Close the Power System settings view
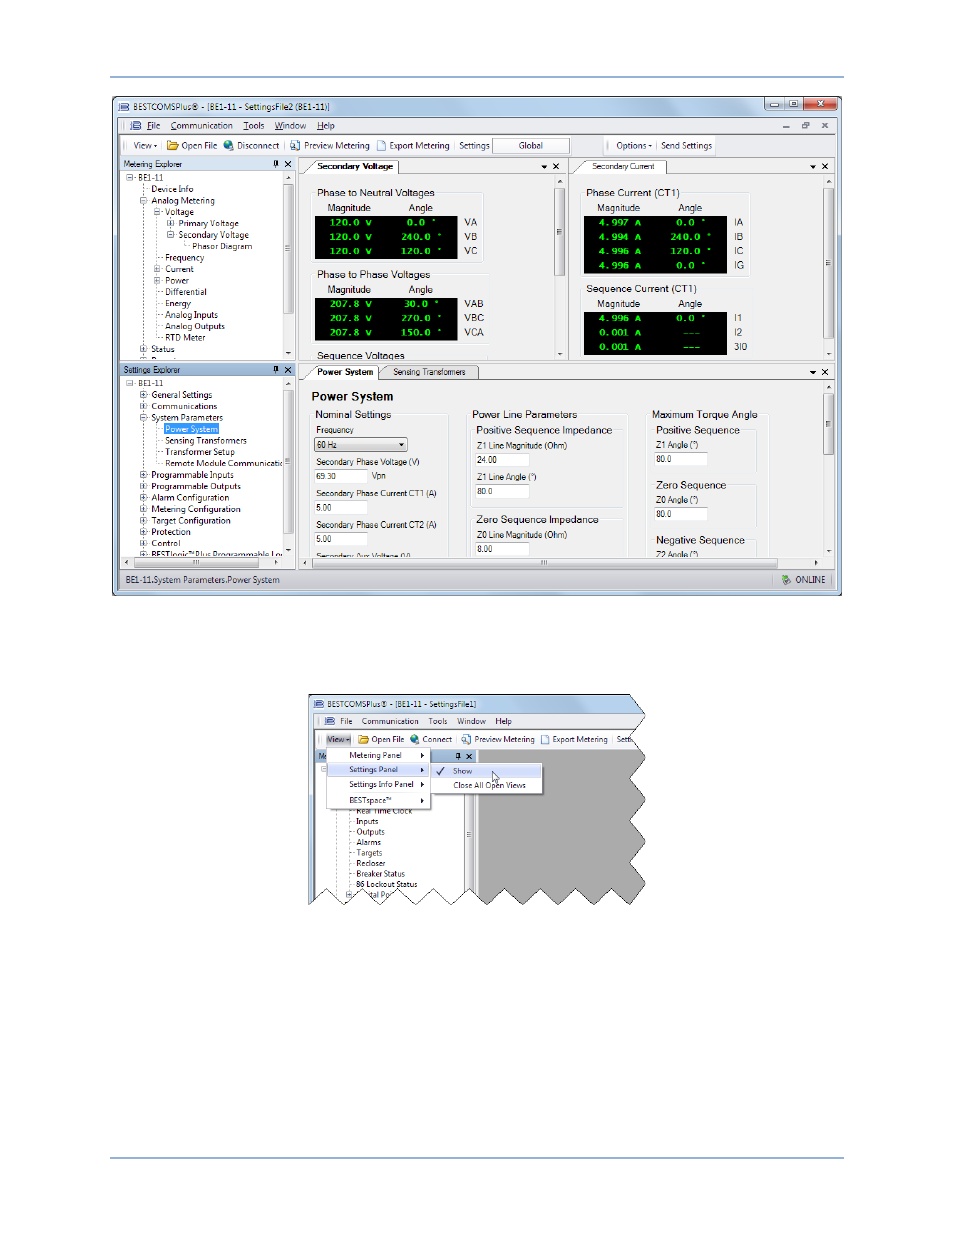The image size is (954, 1235). [x=825, y=372]
